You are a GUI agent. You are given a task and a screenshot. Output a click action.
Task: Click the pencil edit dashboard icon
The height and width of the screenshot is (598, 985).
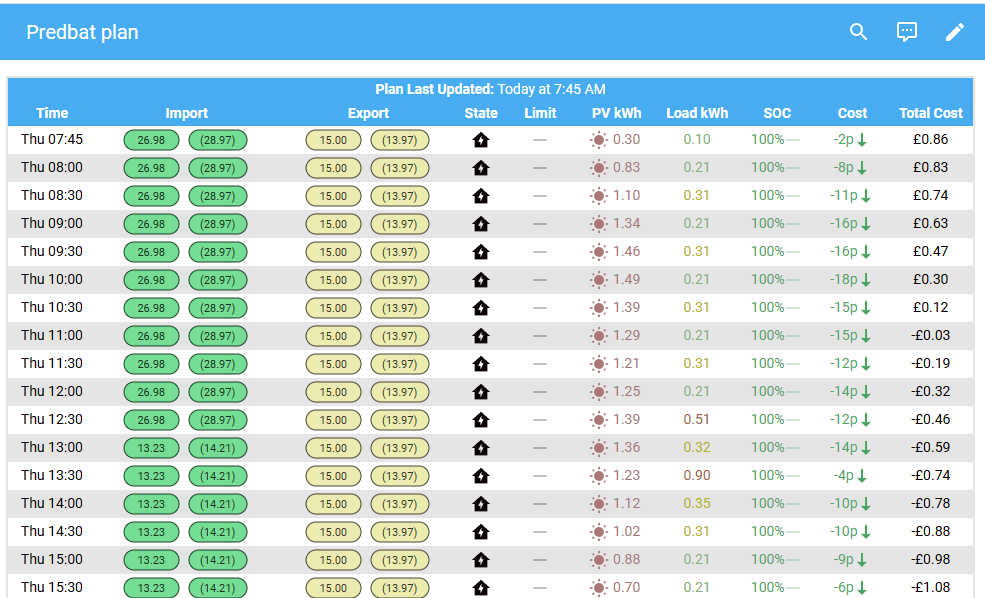tap(955, 32)
